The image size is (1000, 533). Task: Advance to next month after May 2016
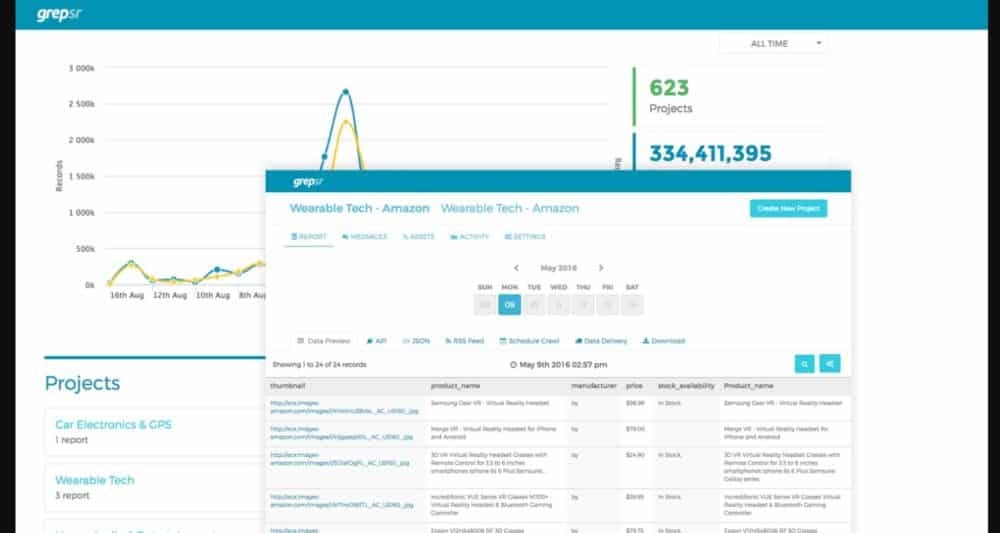601,268
